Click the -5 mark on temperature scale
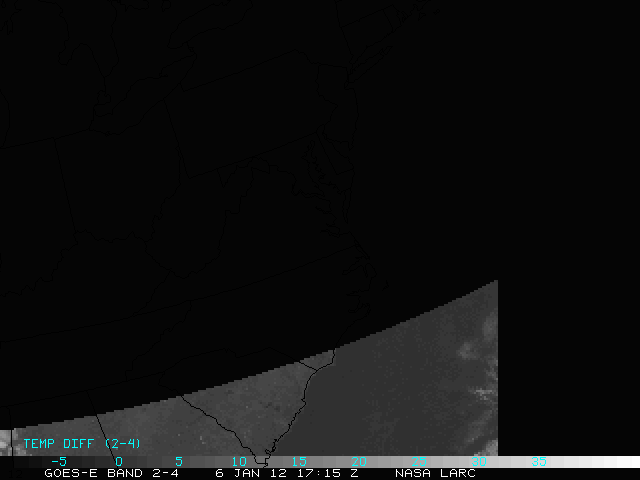Screen dimensions: 640x480 [x=58, y=461]
